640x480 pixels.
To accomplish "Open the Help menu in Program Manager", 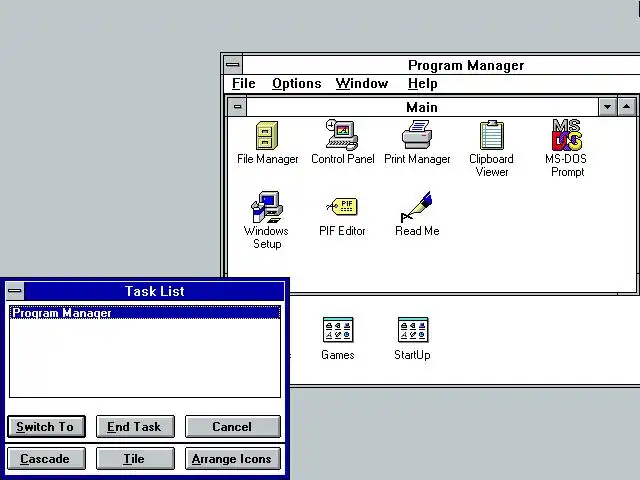I will pos(422,84).
